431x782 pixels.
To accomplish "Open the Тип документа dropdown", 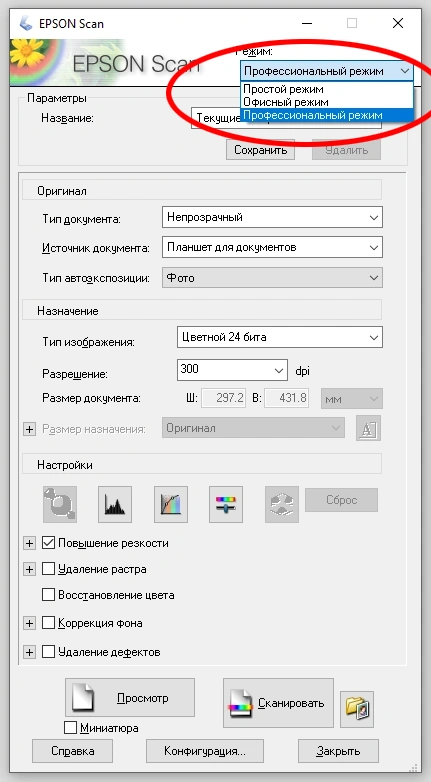I will [x=272, y=217].
